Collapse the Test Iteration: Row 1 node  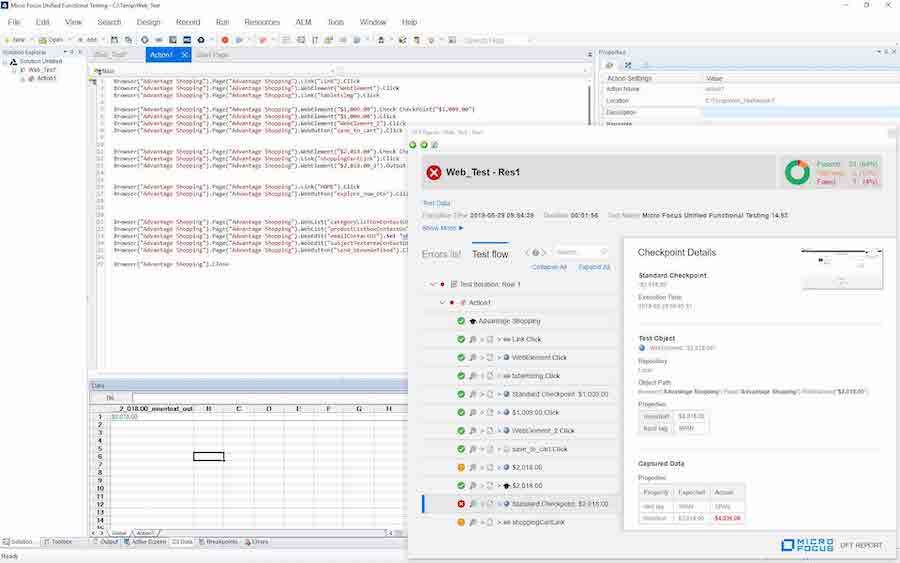pos(432,284)
